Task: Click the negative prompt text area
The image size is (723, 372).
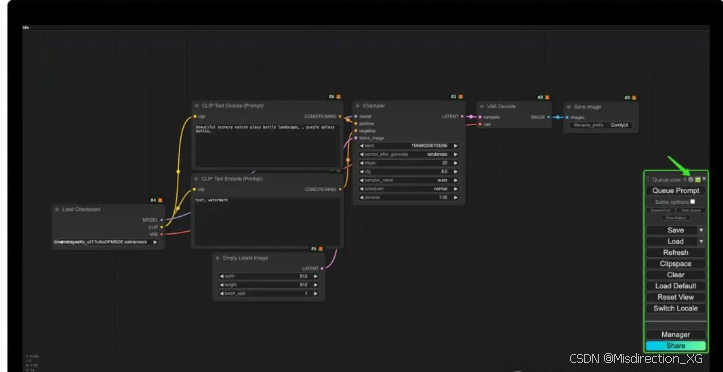Action: pyautogui.click(x=267, y=221)
